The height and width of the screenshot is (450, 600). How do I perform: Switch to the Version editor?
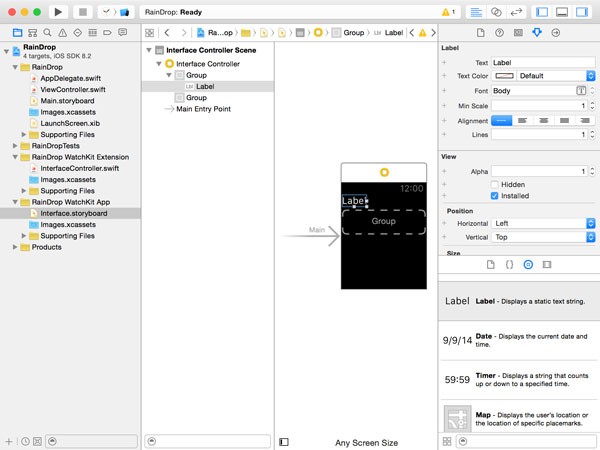(516, 12)
